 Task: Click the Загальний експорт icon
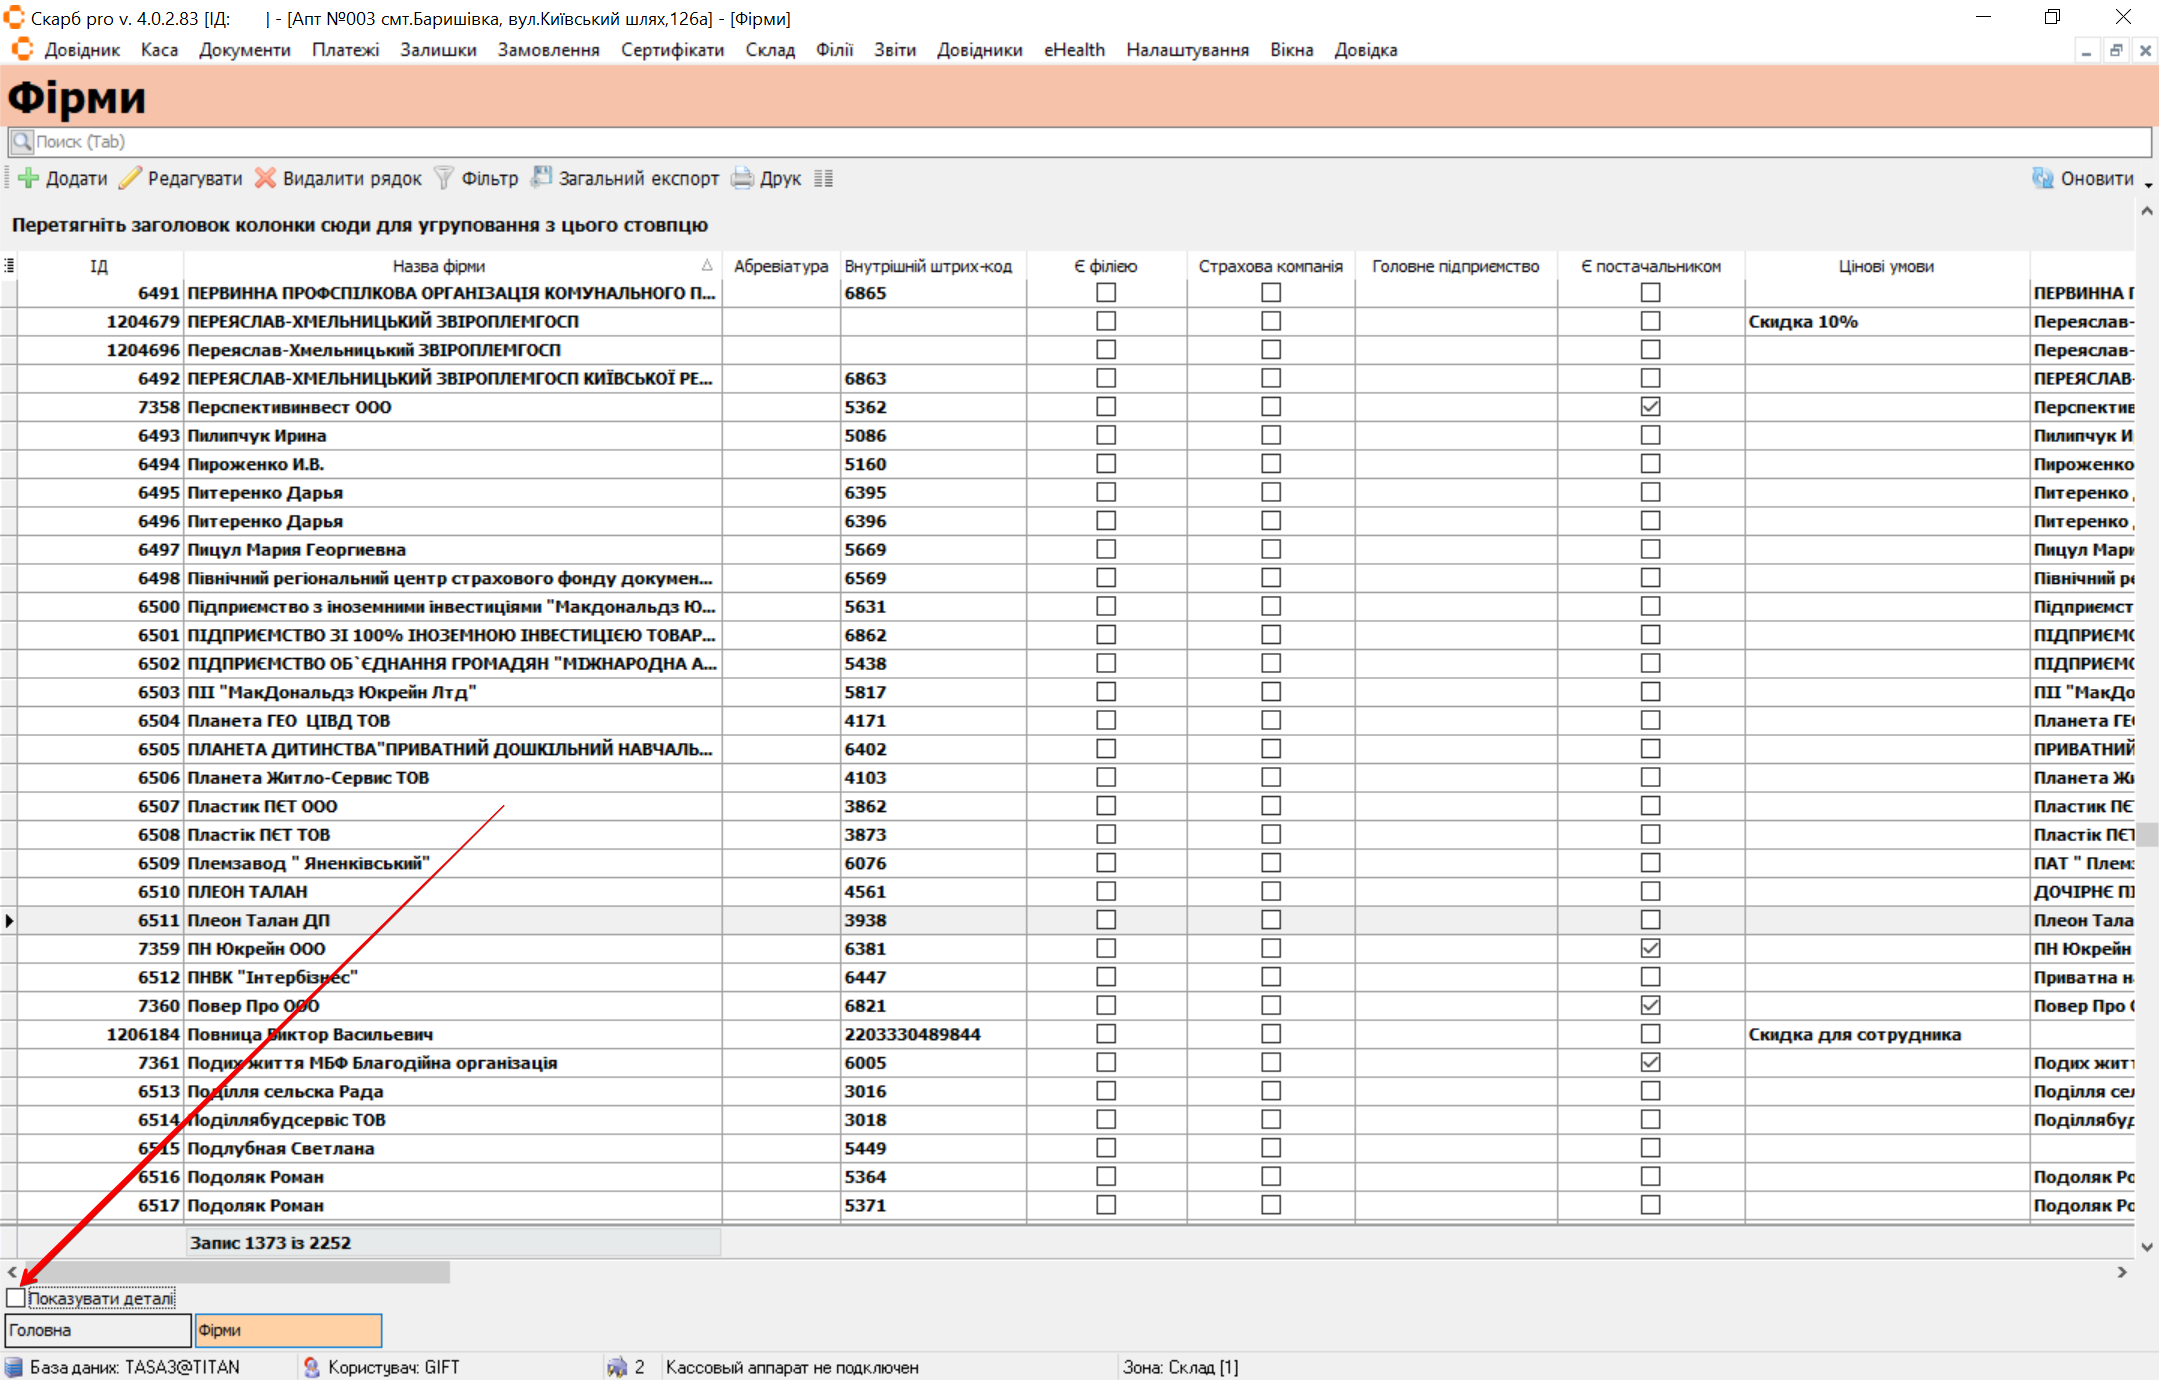click(541, 178)
